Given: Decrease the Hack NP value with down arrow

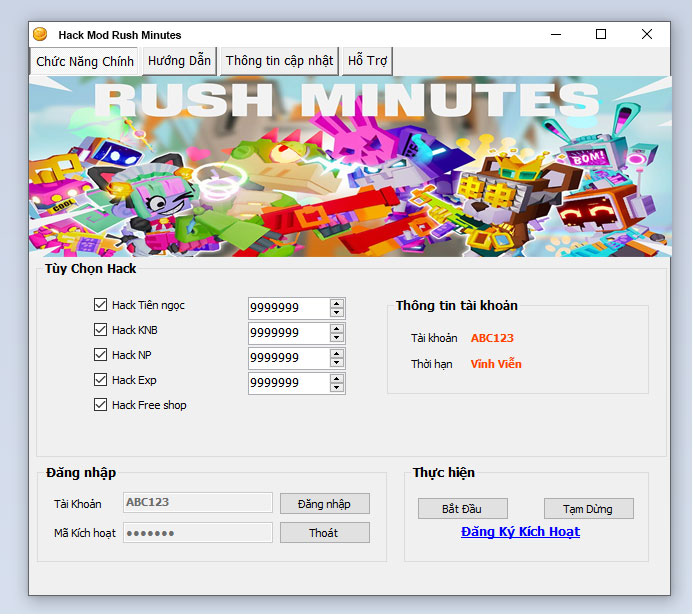Looking at the screenshot, I should click(x=337, y=362).
